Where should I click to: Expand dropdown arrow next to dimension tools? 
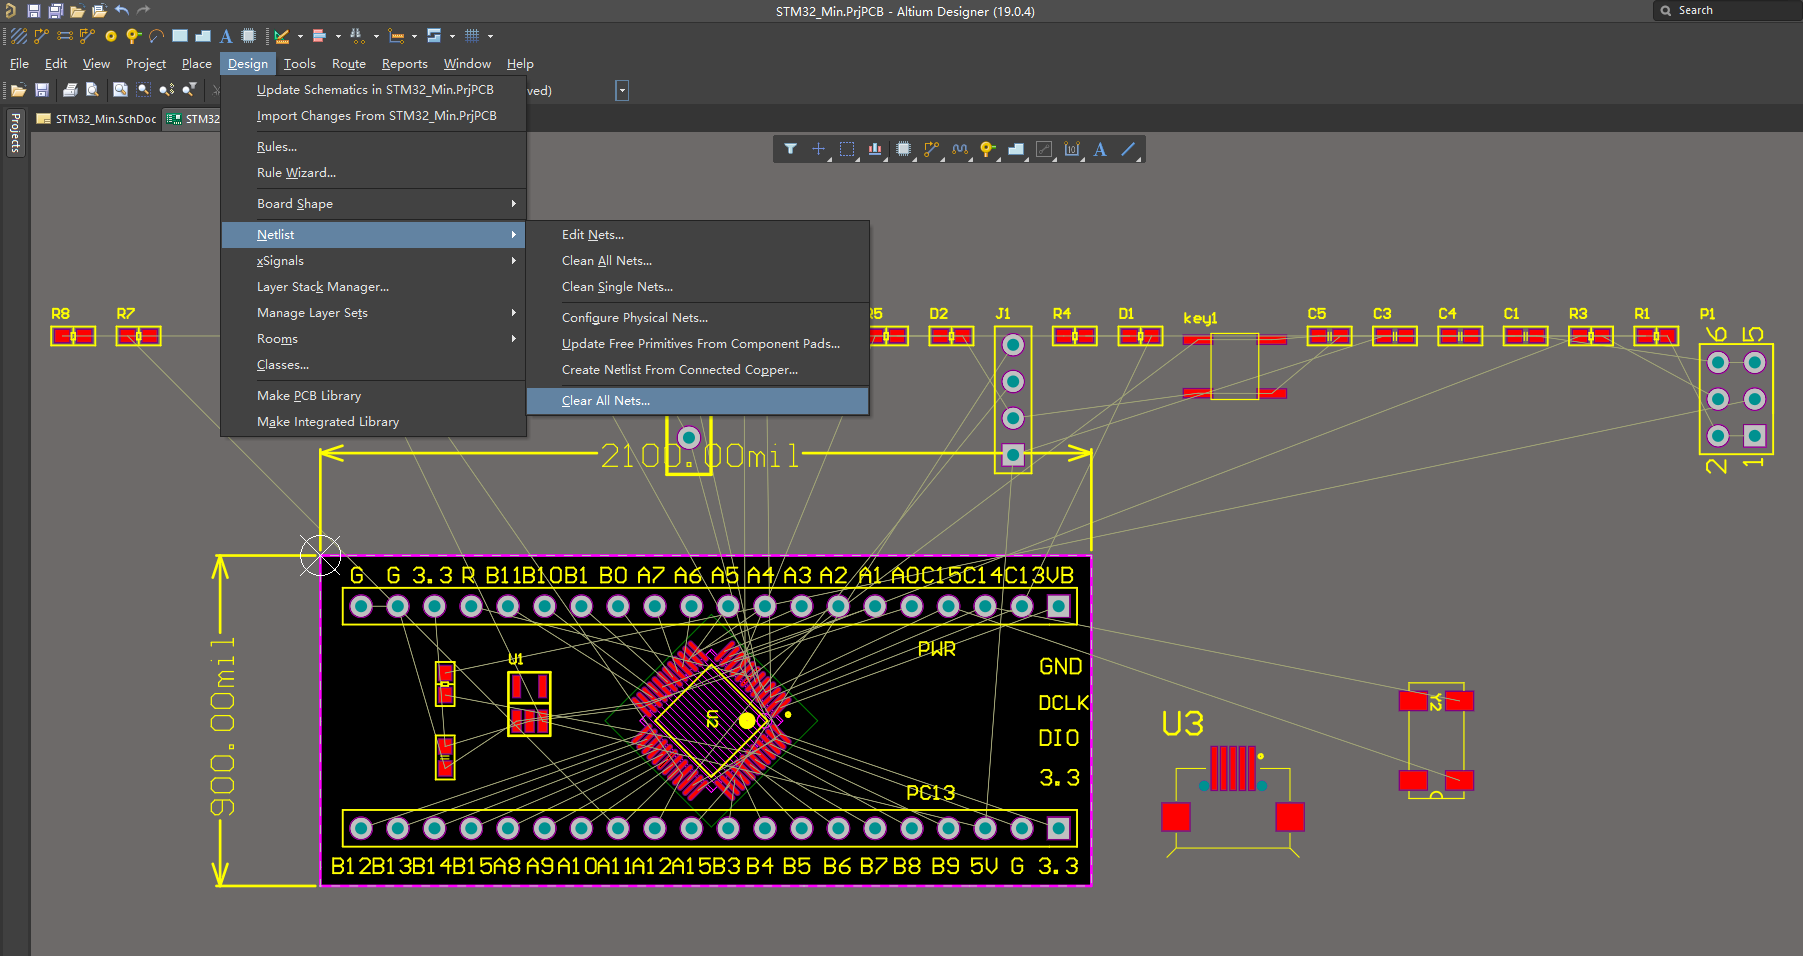click(x=414, y=36)
